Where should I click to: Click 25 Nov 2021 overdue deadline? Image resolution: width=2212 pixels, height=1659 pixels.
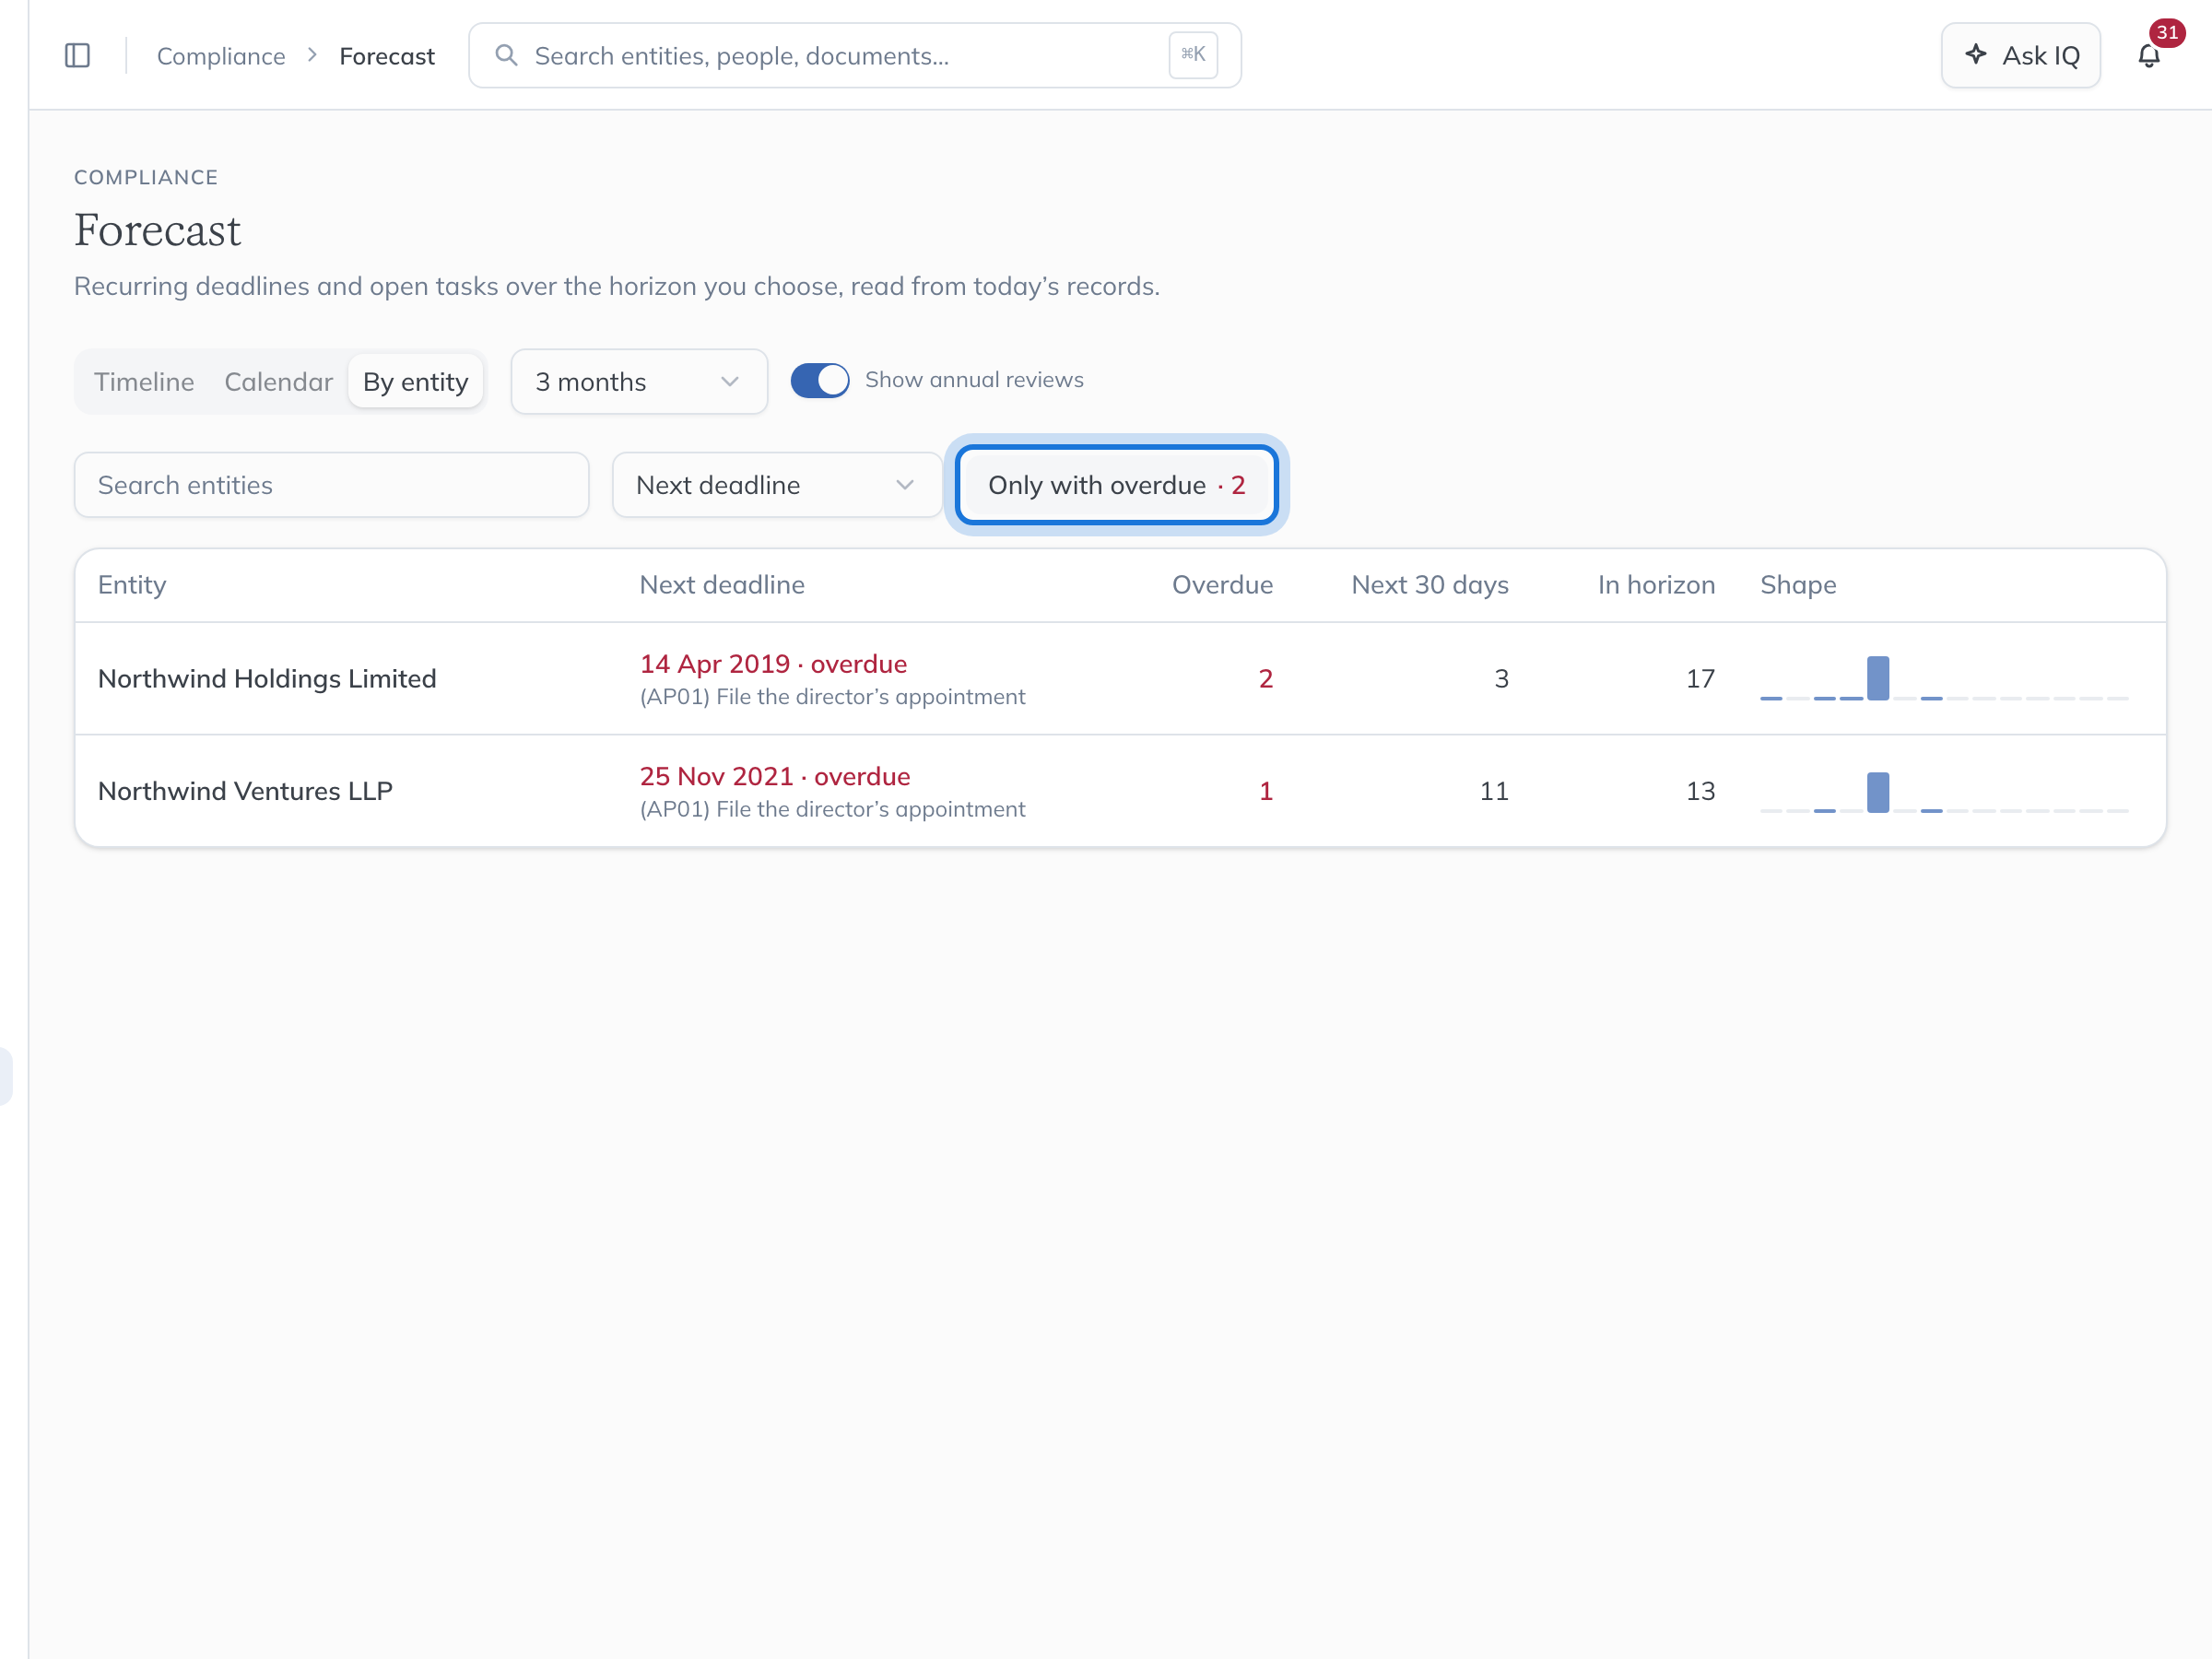(x=775, y=776)
